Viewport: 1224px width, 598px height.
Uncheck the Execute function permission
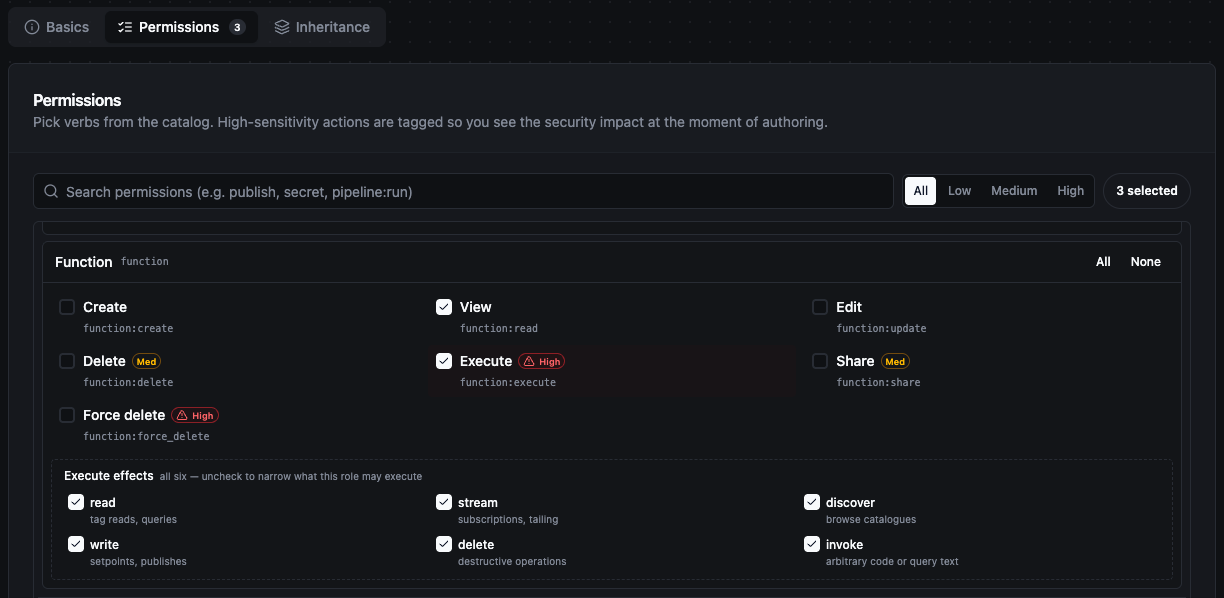(x=444, y=361)
